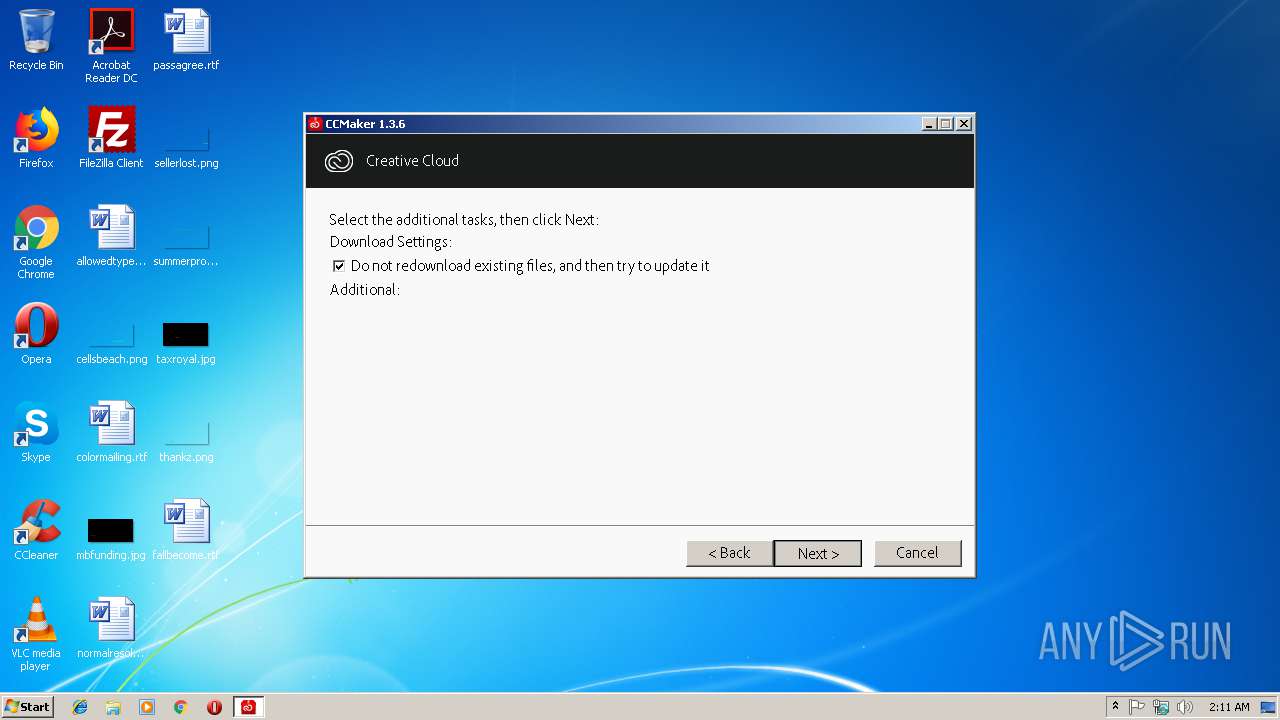Launch Firefox from the desktop
The width and height of the screenshot is (1280, 720).
[x=36, y=138]
